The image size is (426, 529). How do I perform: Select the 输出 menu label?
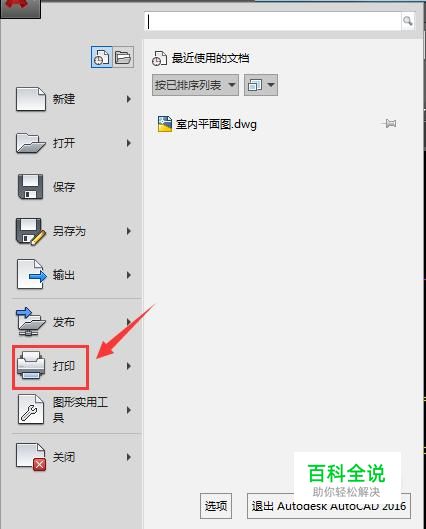64,275
